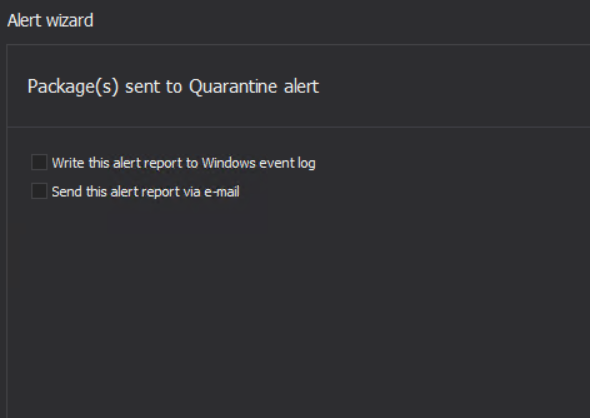
Task: Click the word 'alert' at the heading's end
Action: pos(301,87)
